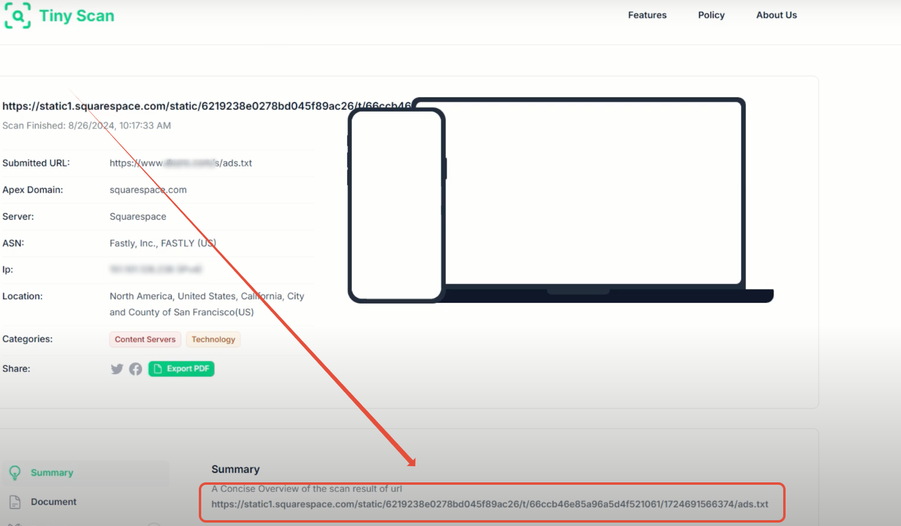
Task: Click the scanned URL in the Summary section
Action: 490,504
